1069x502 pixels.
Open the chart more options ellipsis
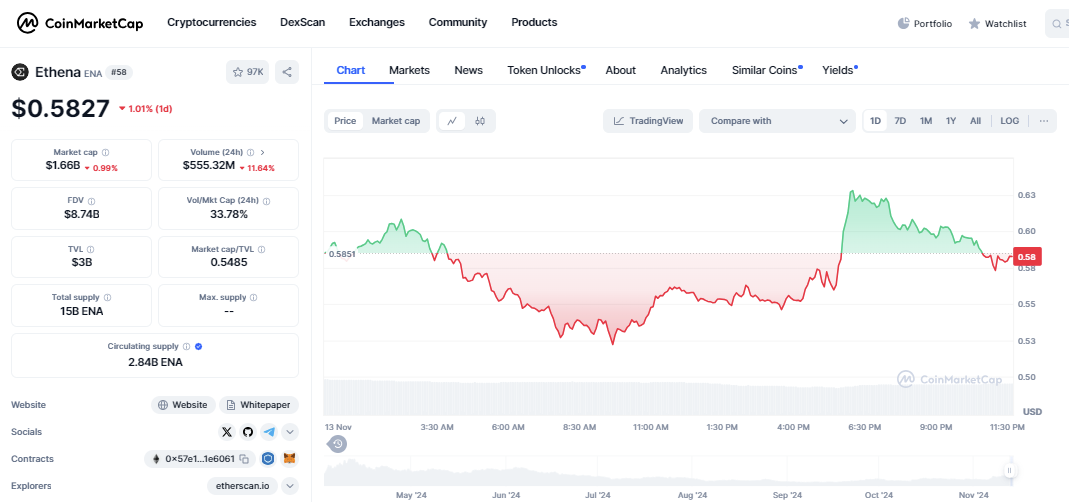click(1044, 121)
